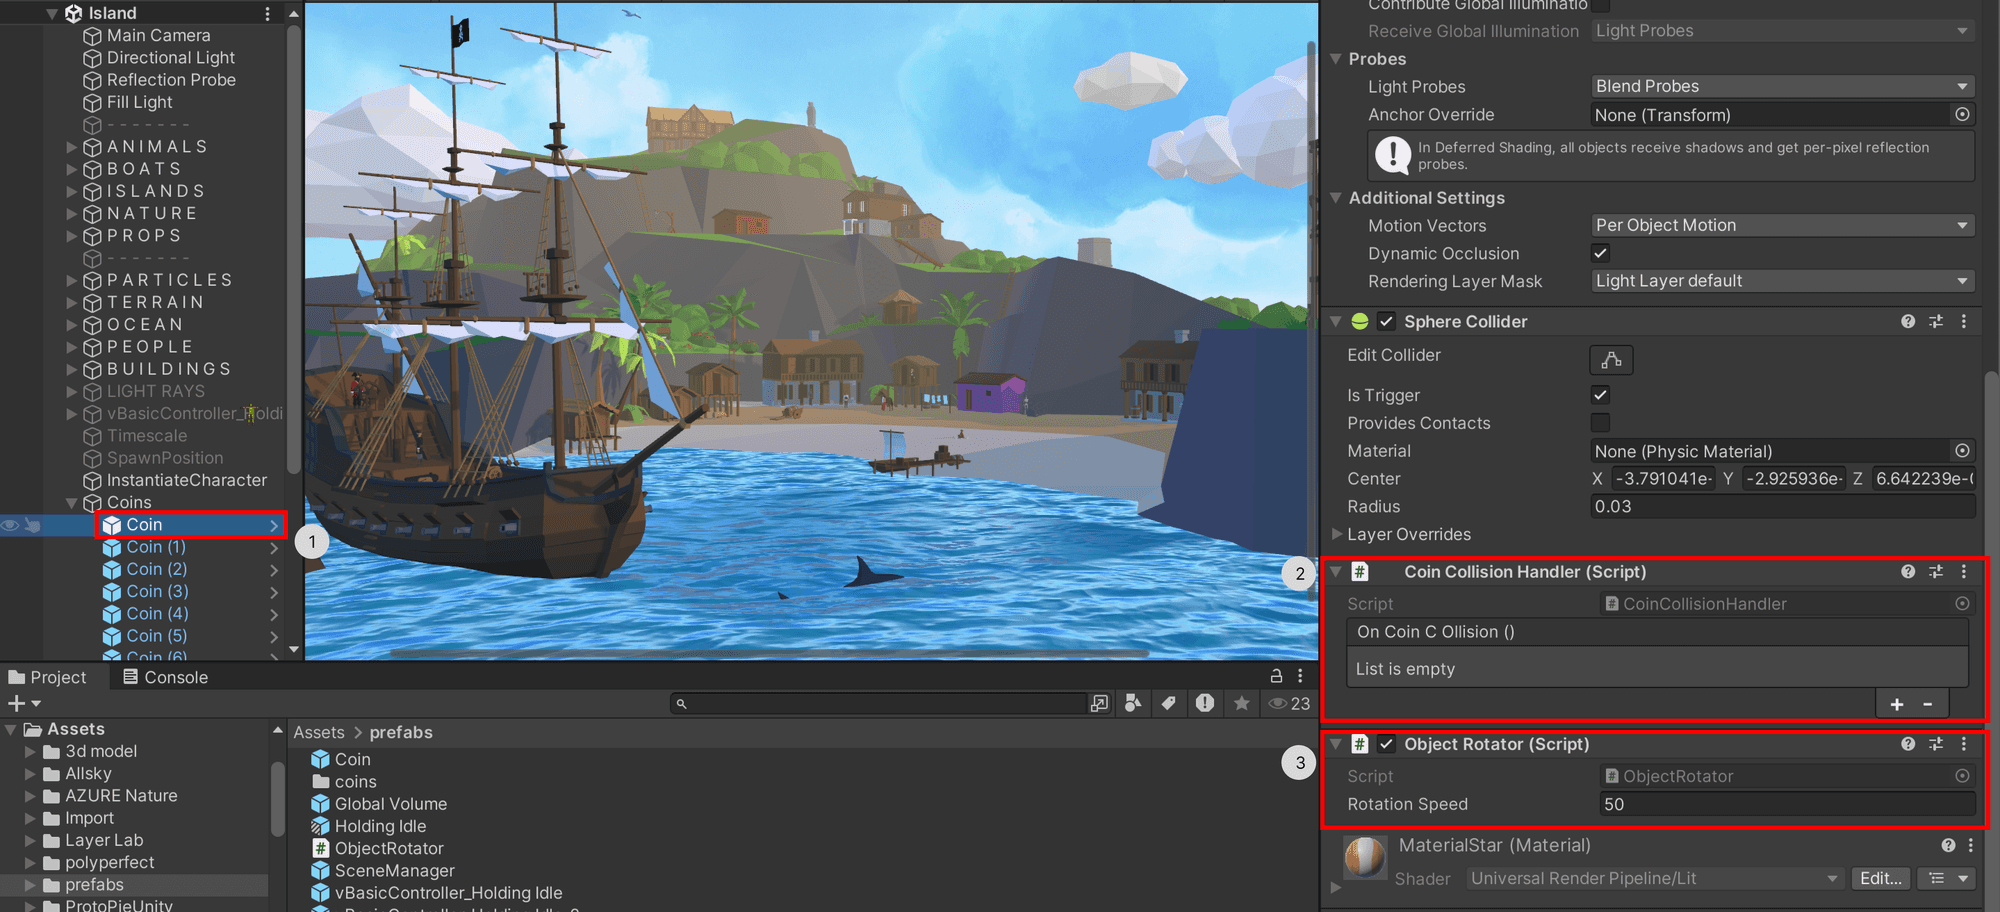This screenshot has height=912, width=2000.
Task: Open Rendering Layer Mask dropdown
Action: (1782, 281)
